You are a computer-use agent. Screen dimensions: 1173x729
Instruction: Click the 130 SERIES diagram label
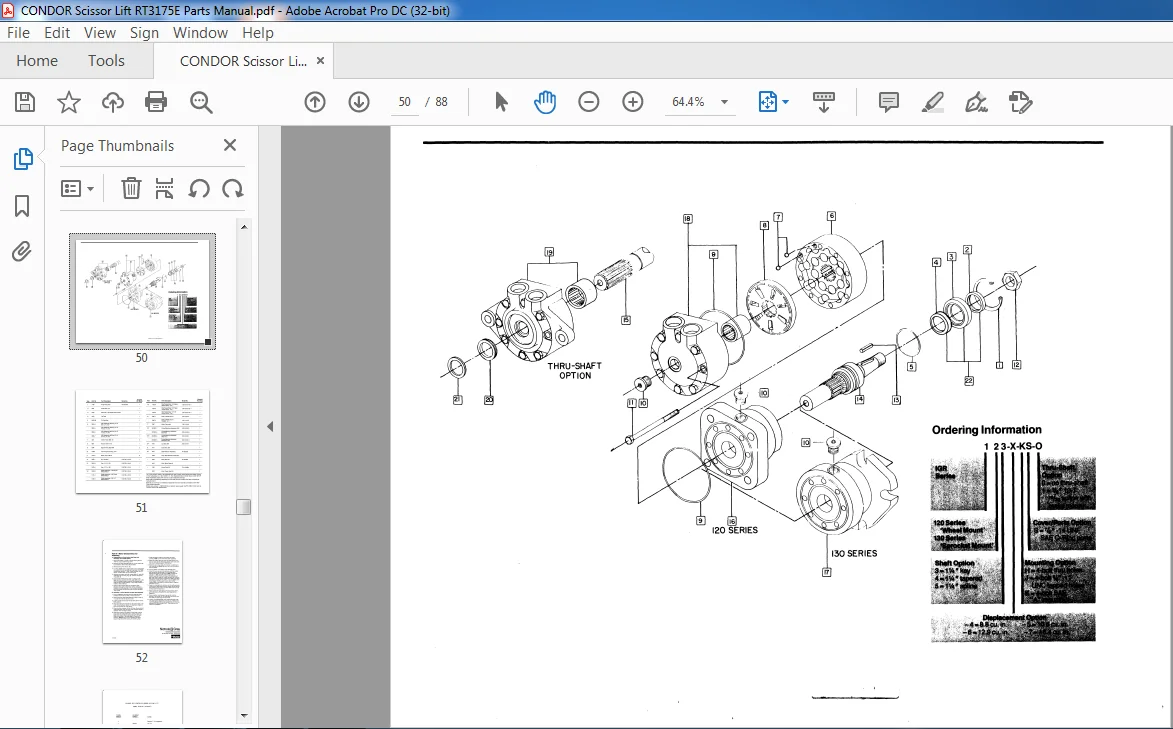[x=854, y=553]
